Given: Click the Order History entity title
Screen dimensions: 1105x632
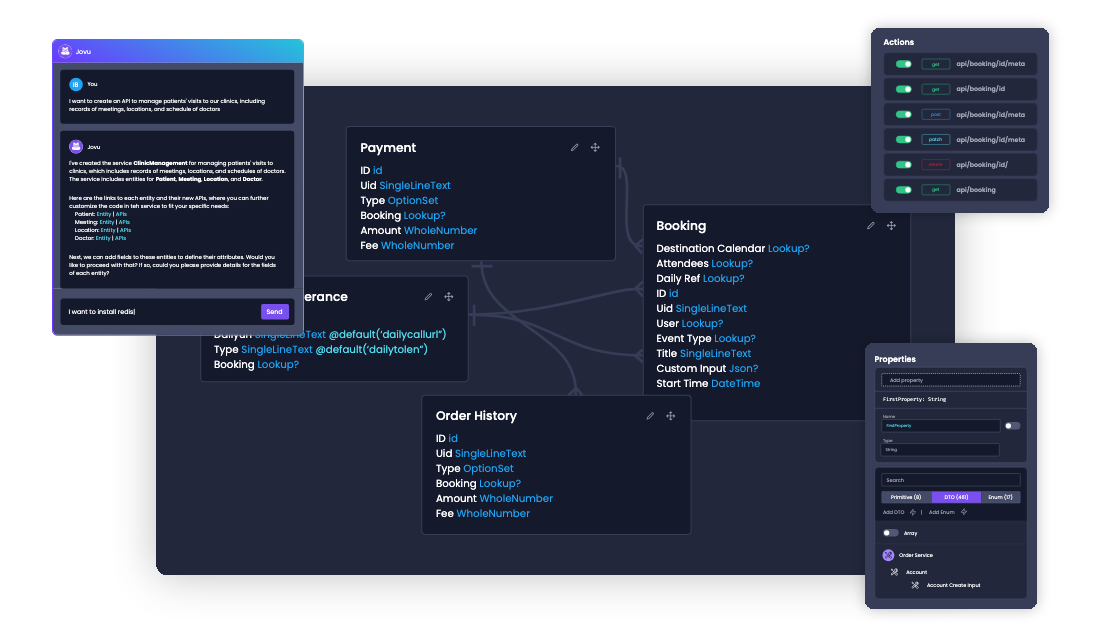Looking at the screenshot, I should [476, 416].
